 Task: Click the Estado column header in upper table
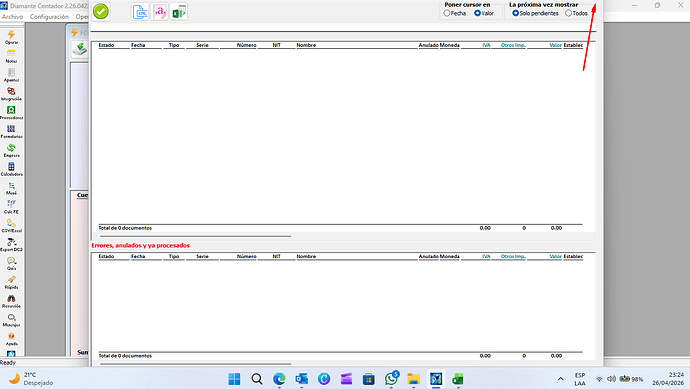pos(106,45)
